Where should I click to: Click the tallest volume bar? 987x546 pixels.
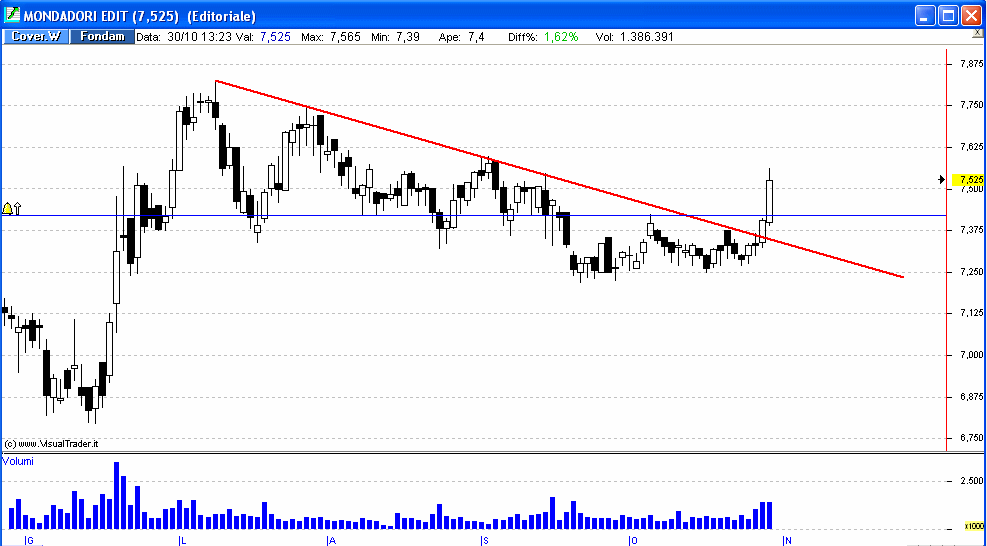[x=116, y=496]
